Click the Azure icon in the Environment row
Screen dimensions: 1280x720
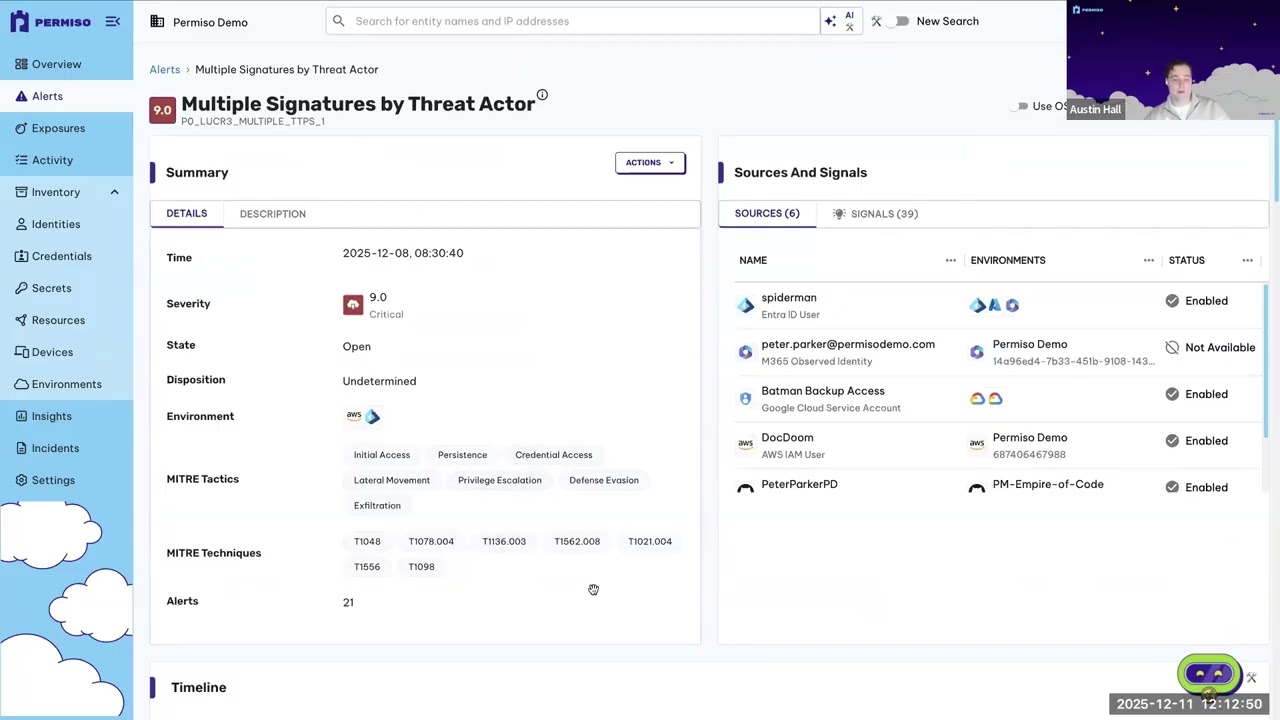coord(373,417)
